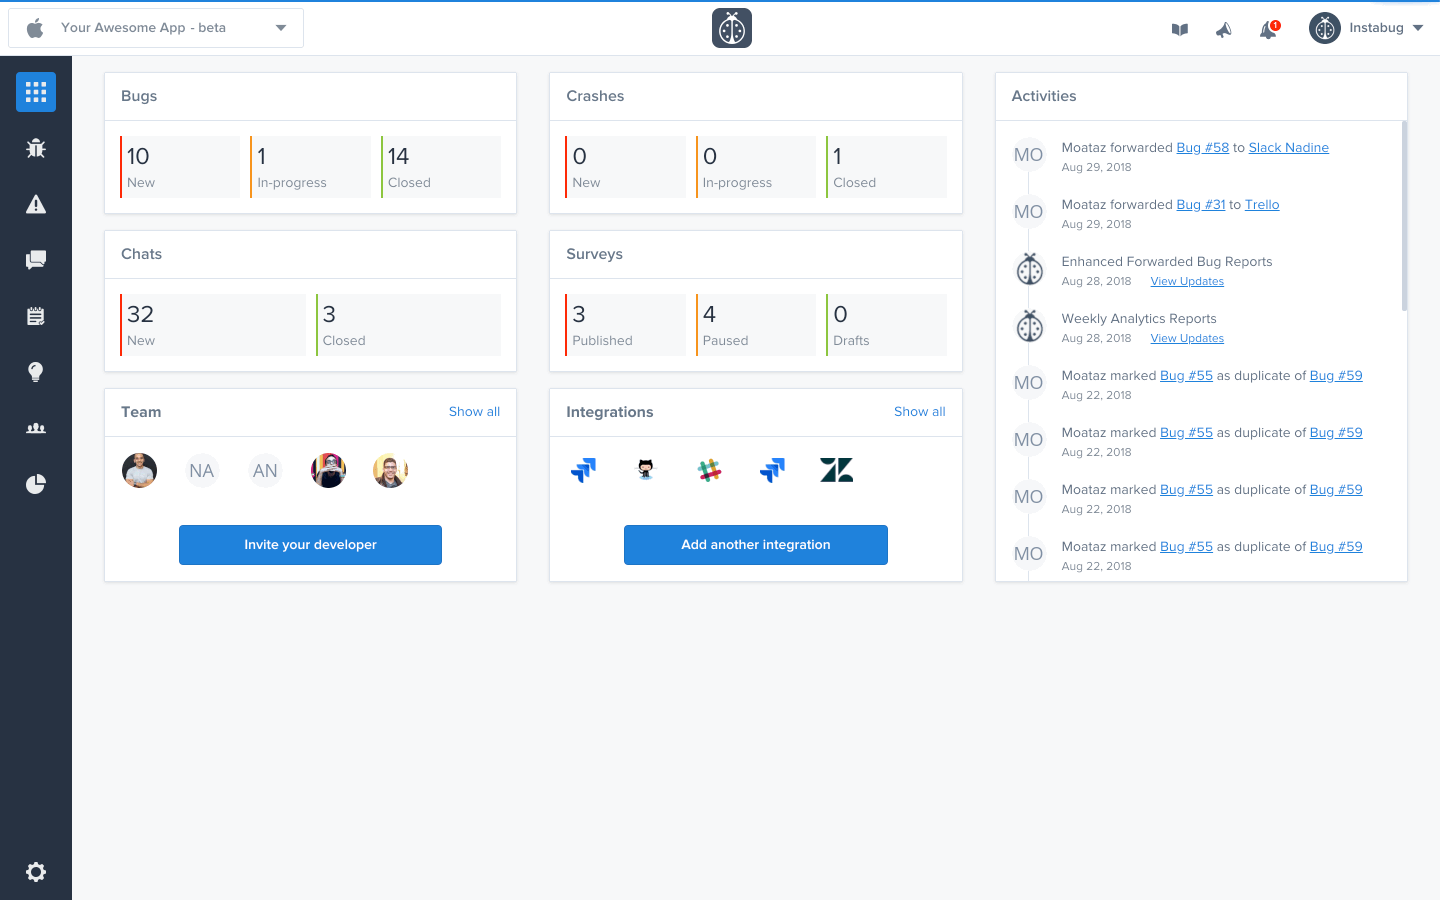This screenshot has height=900, width=1440.
Task: Open the Slack Nadine link
Action: tap(1289, 148)
